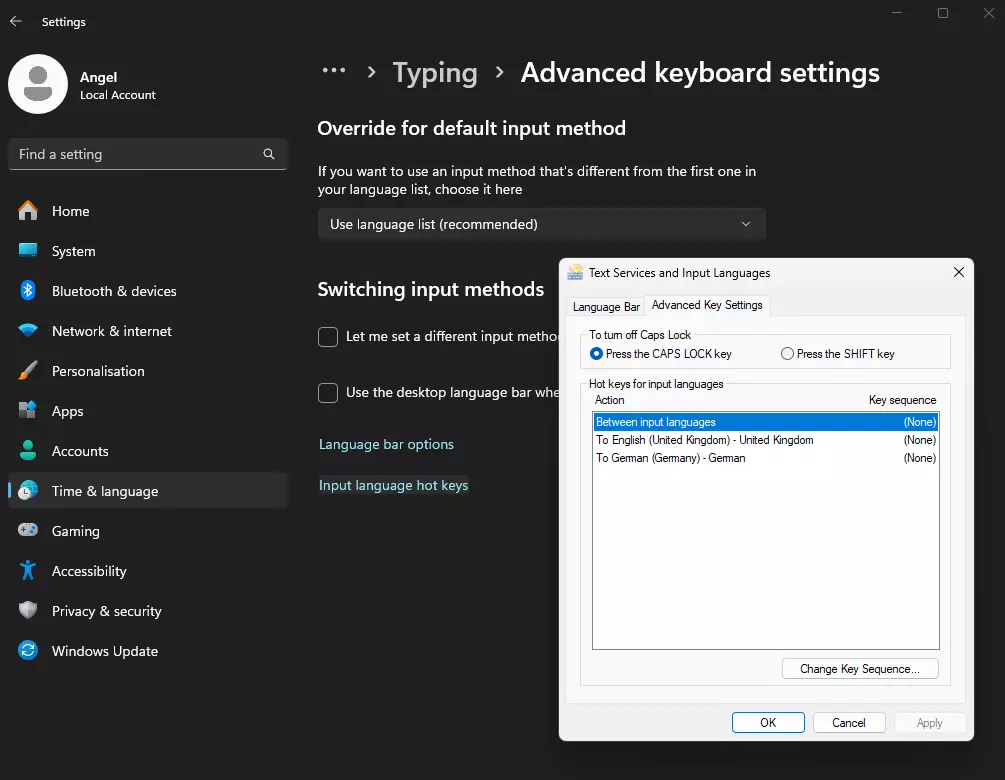Select the Accessibility person icon

pyautogui.click(x=28, y=571)
